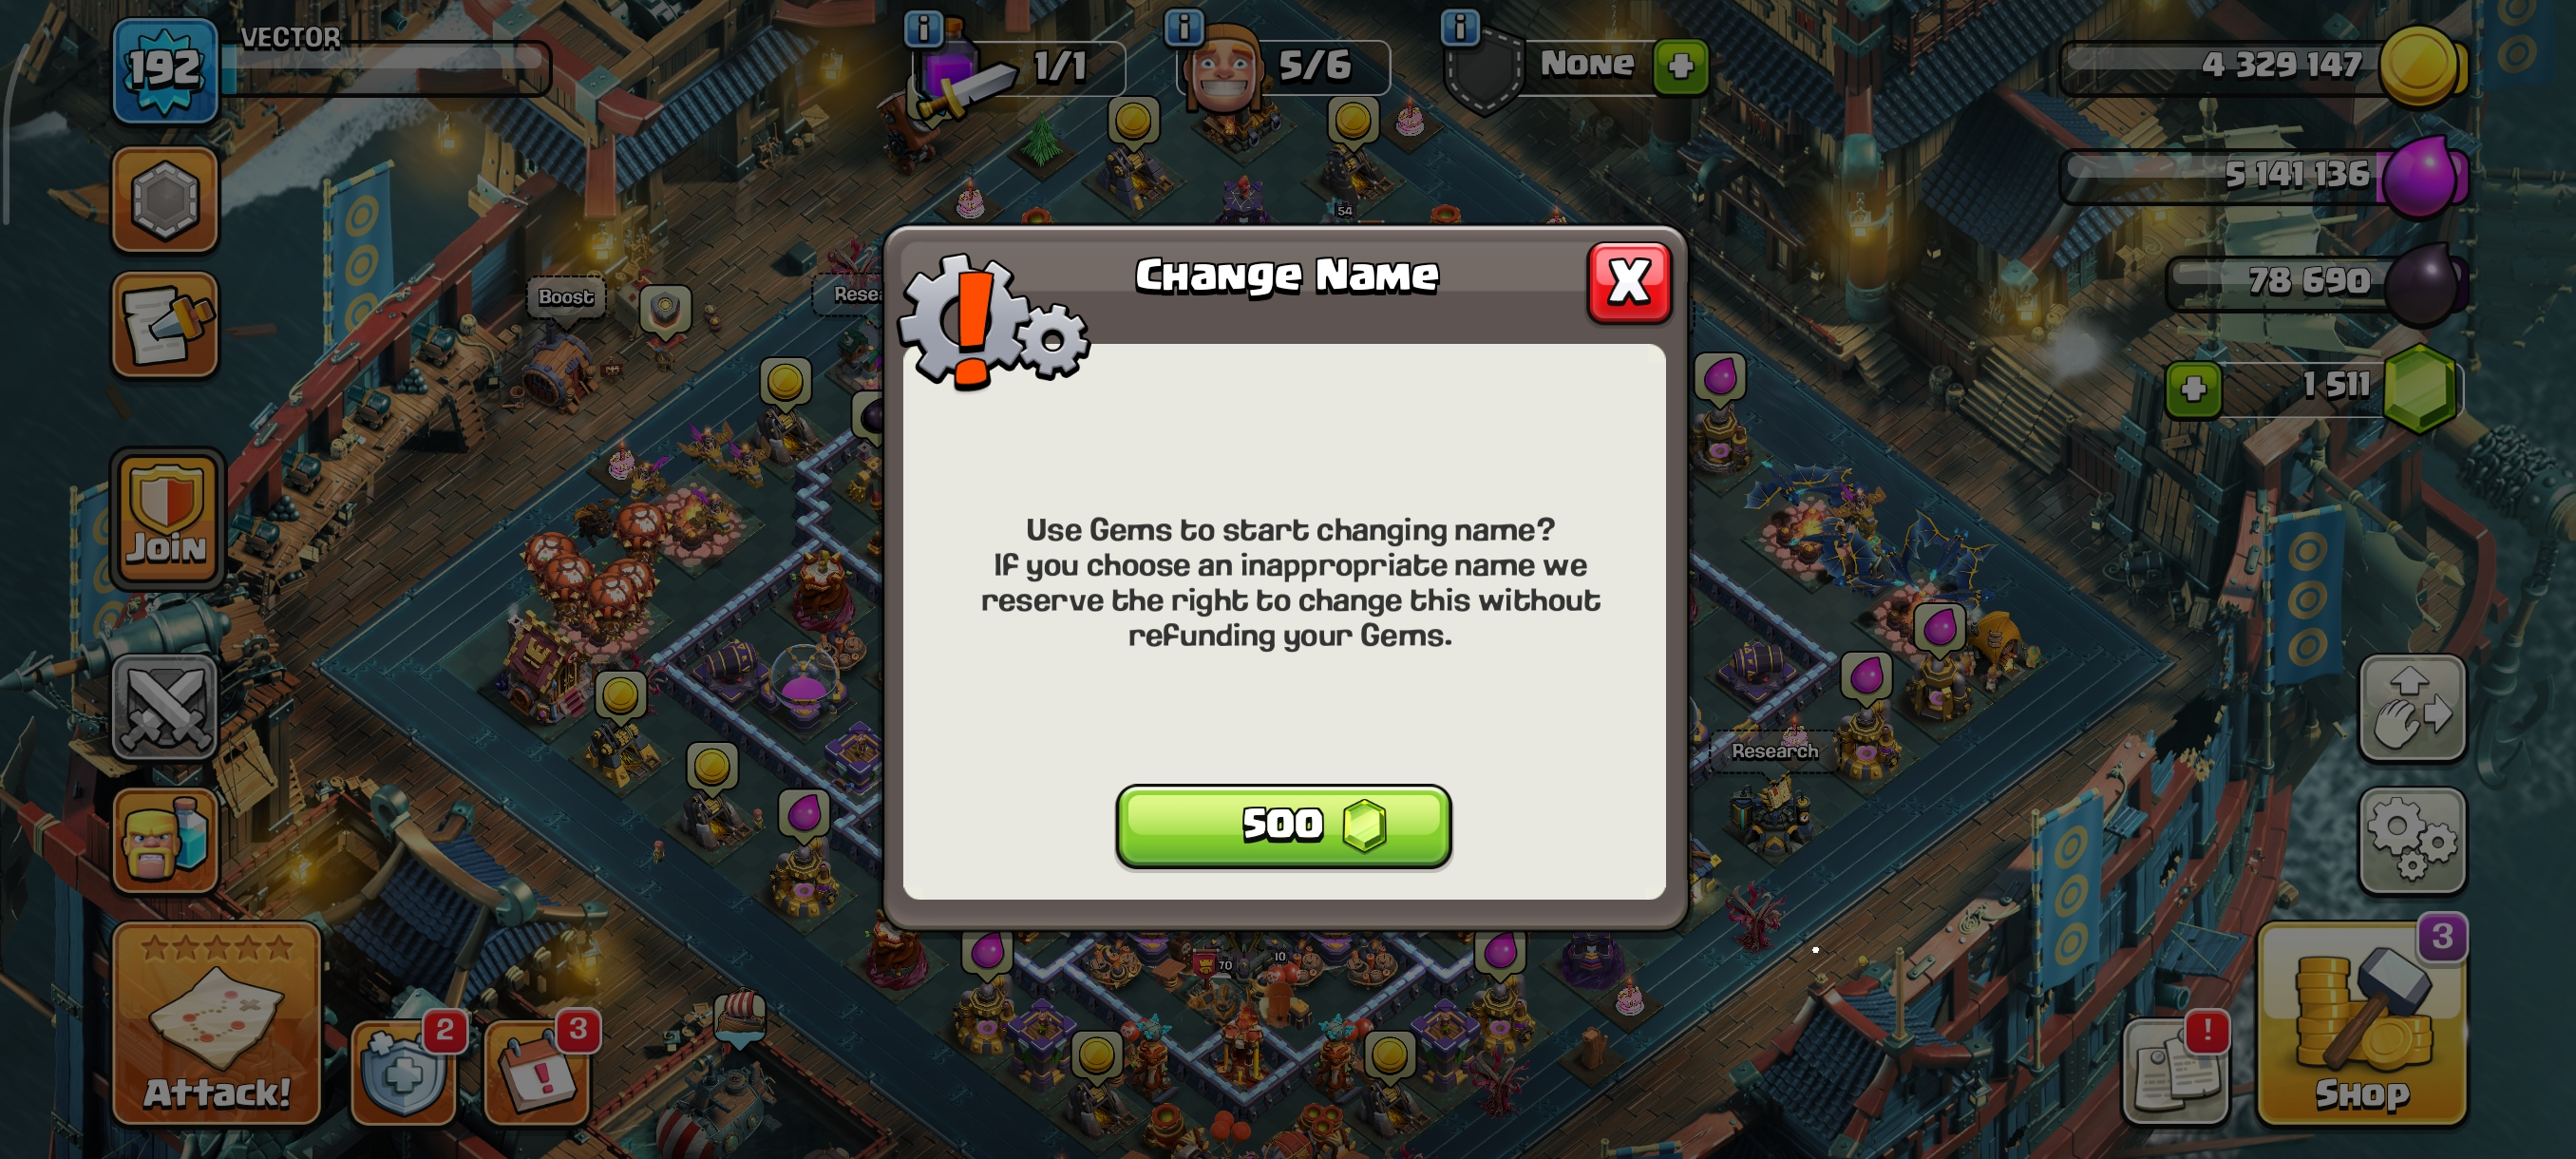Open the hexagon league badge icon
Image resolution: width=2576 pixels, height=1159 pixels.
tap(165, 199)
